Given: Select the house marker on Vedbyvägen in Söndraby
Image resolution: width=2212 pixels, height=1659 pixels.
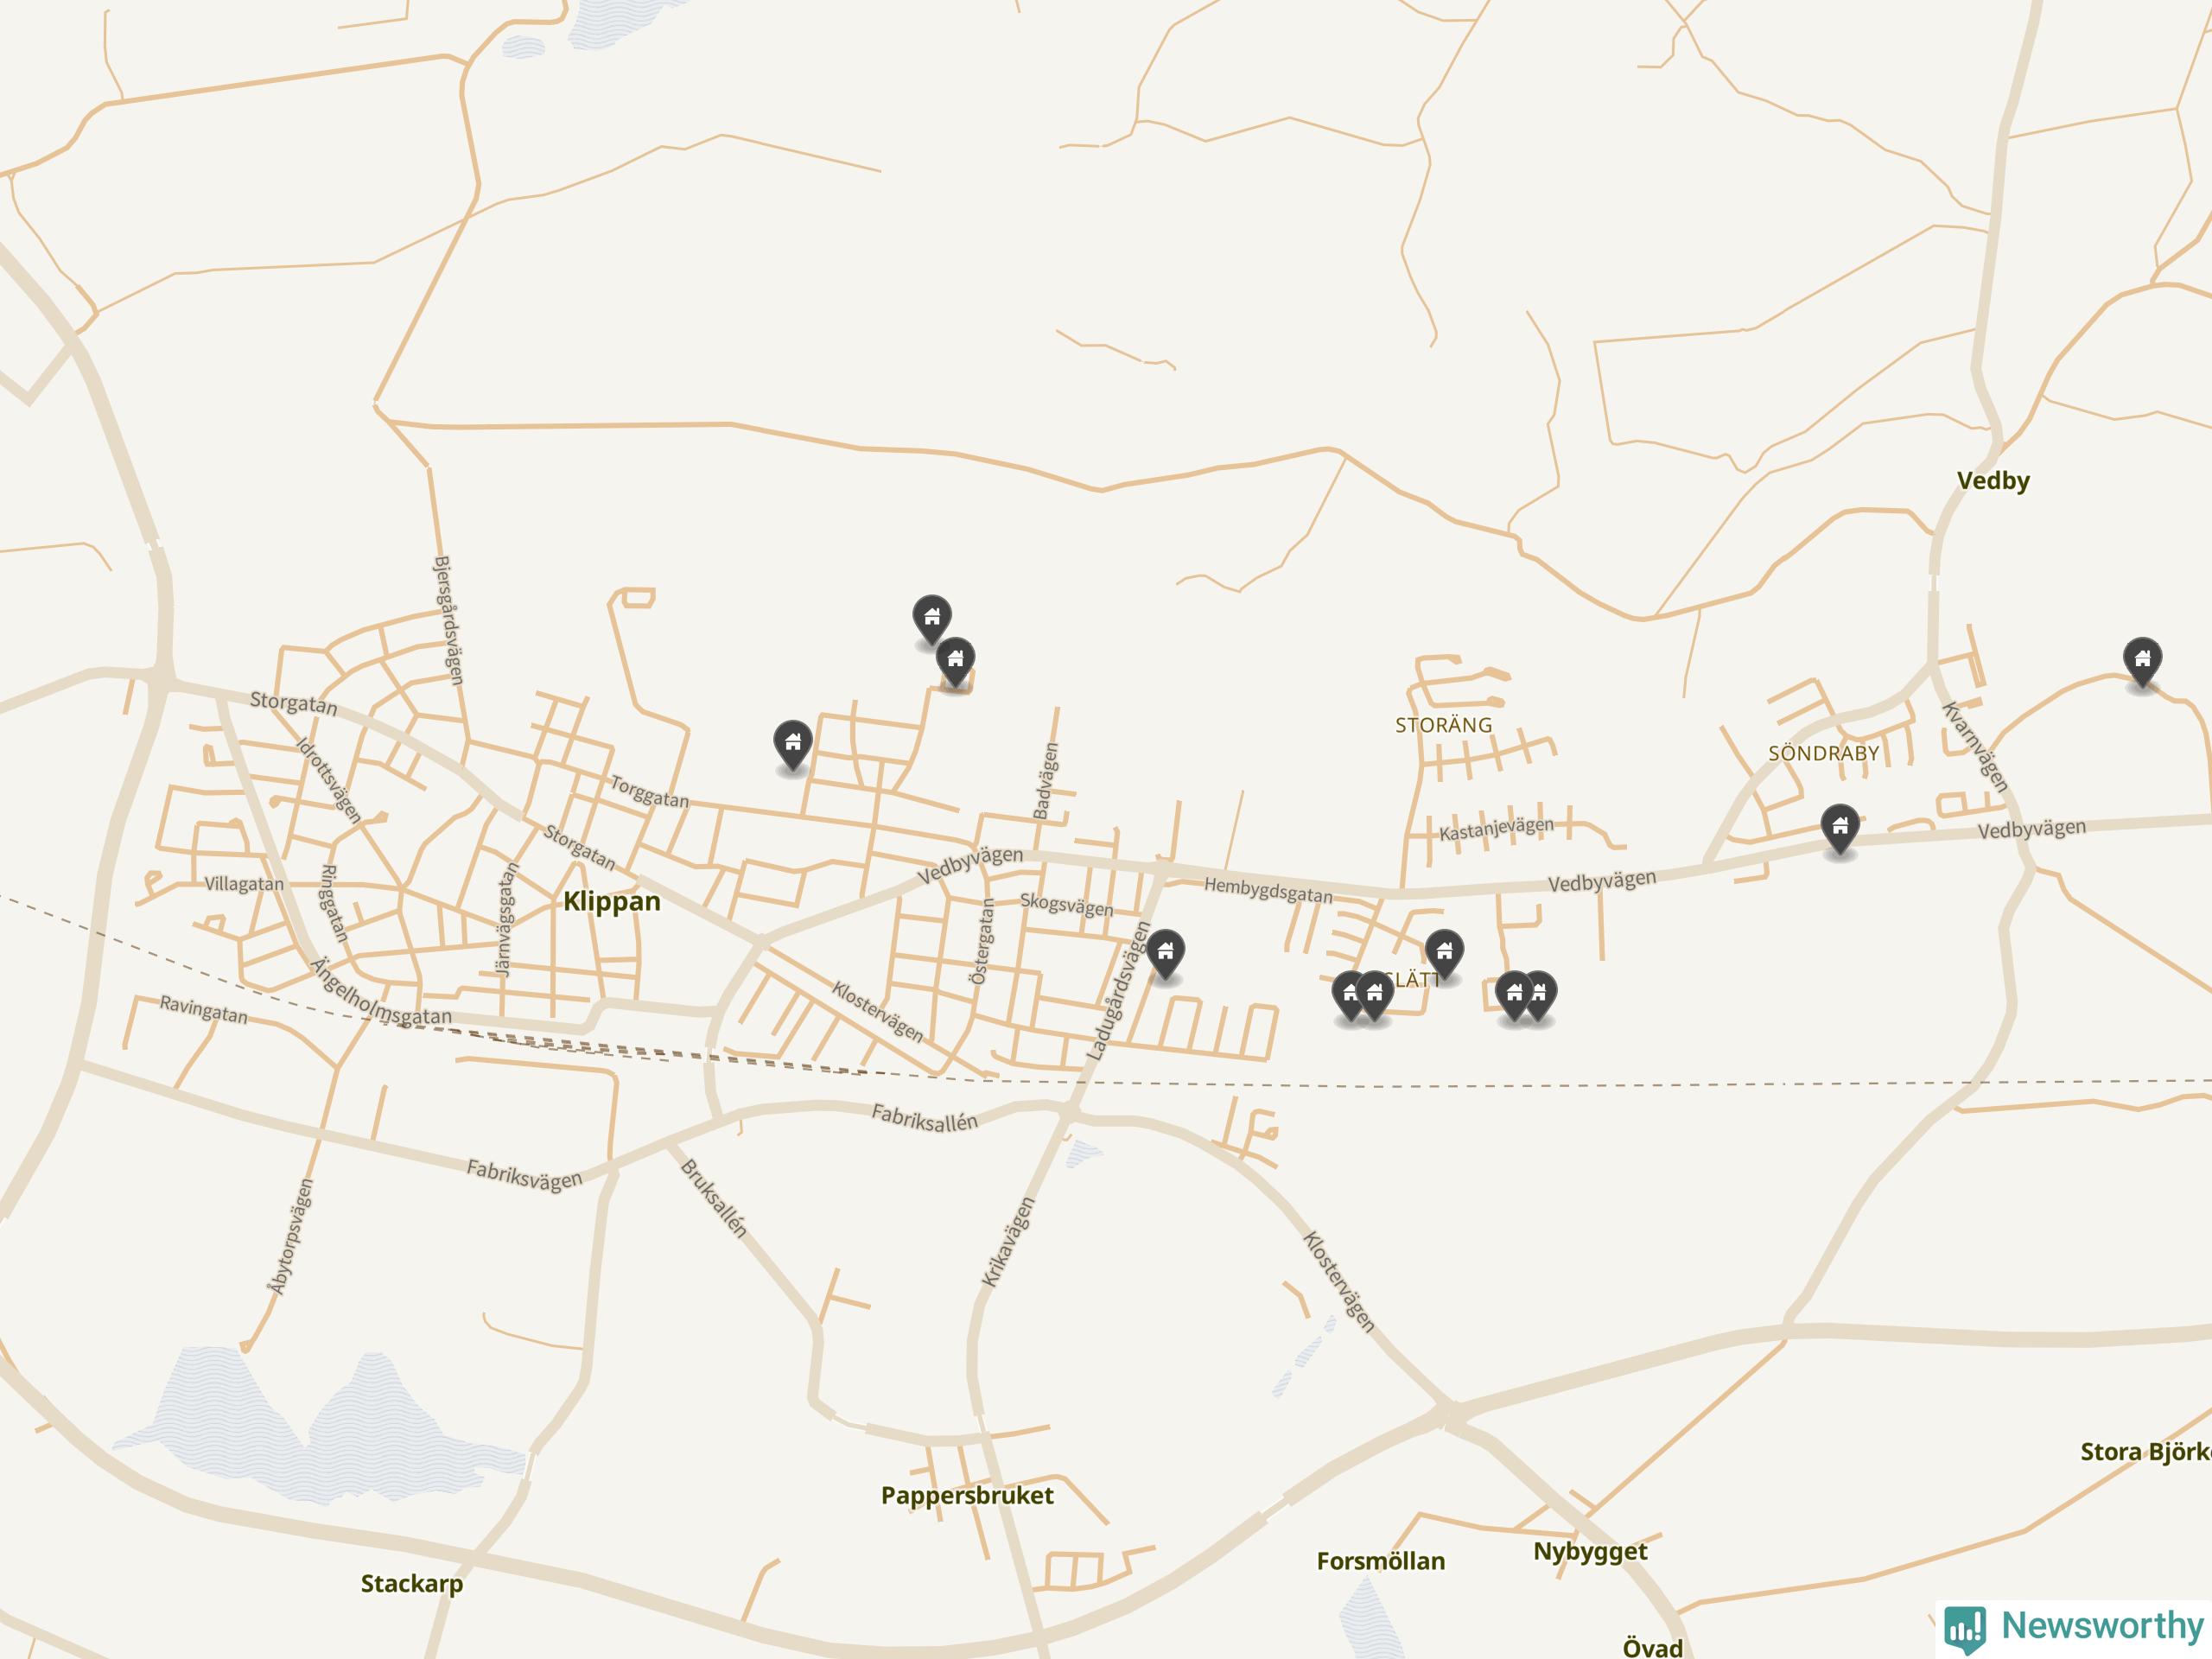Looking at the screenshot, I should pos(1840,828).
